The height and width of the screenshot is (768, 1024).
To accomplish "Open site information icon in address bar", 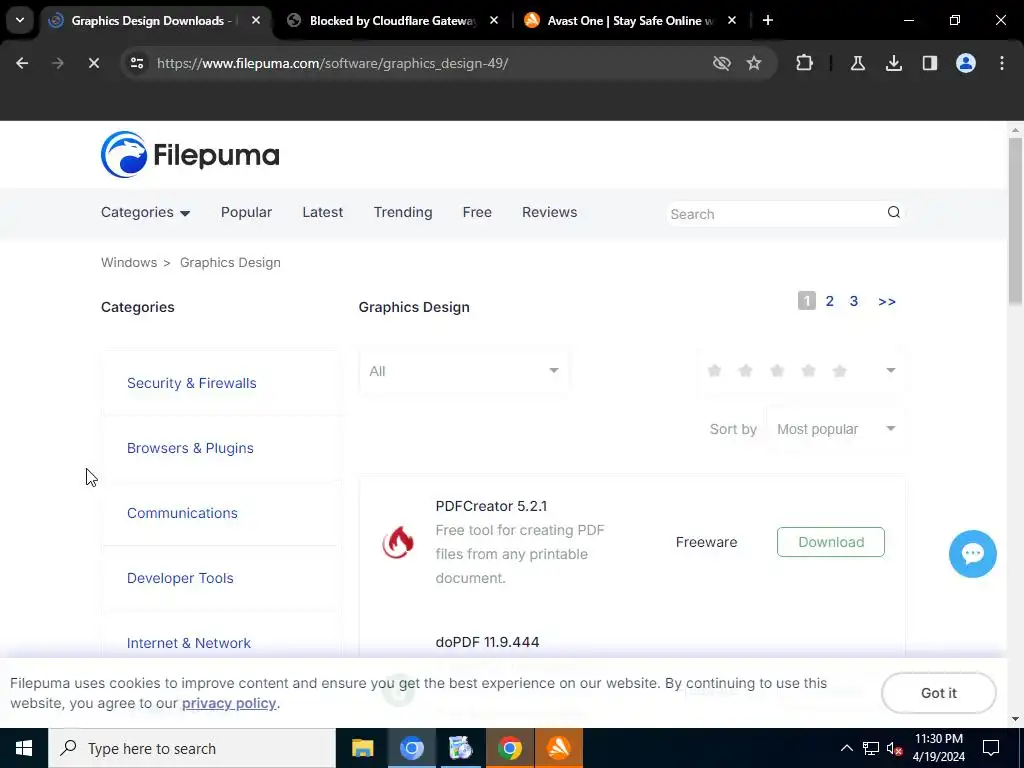I will (137, 63).
